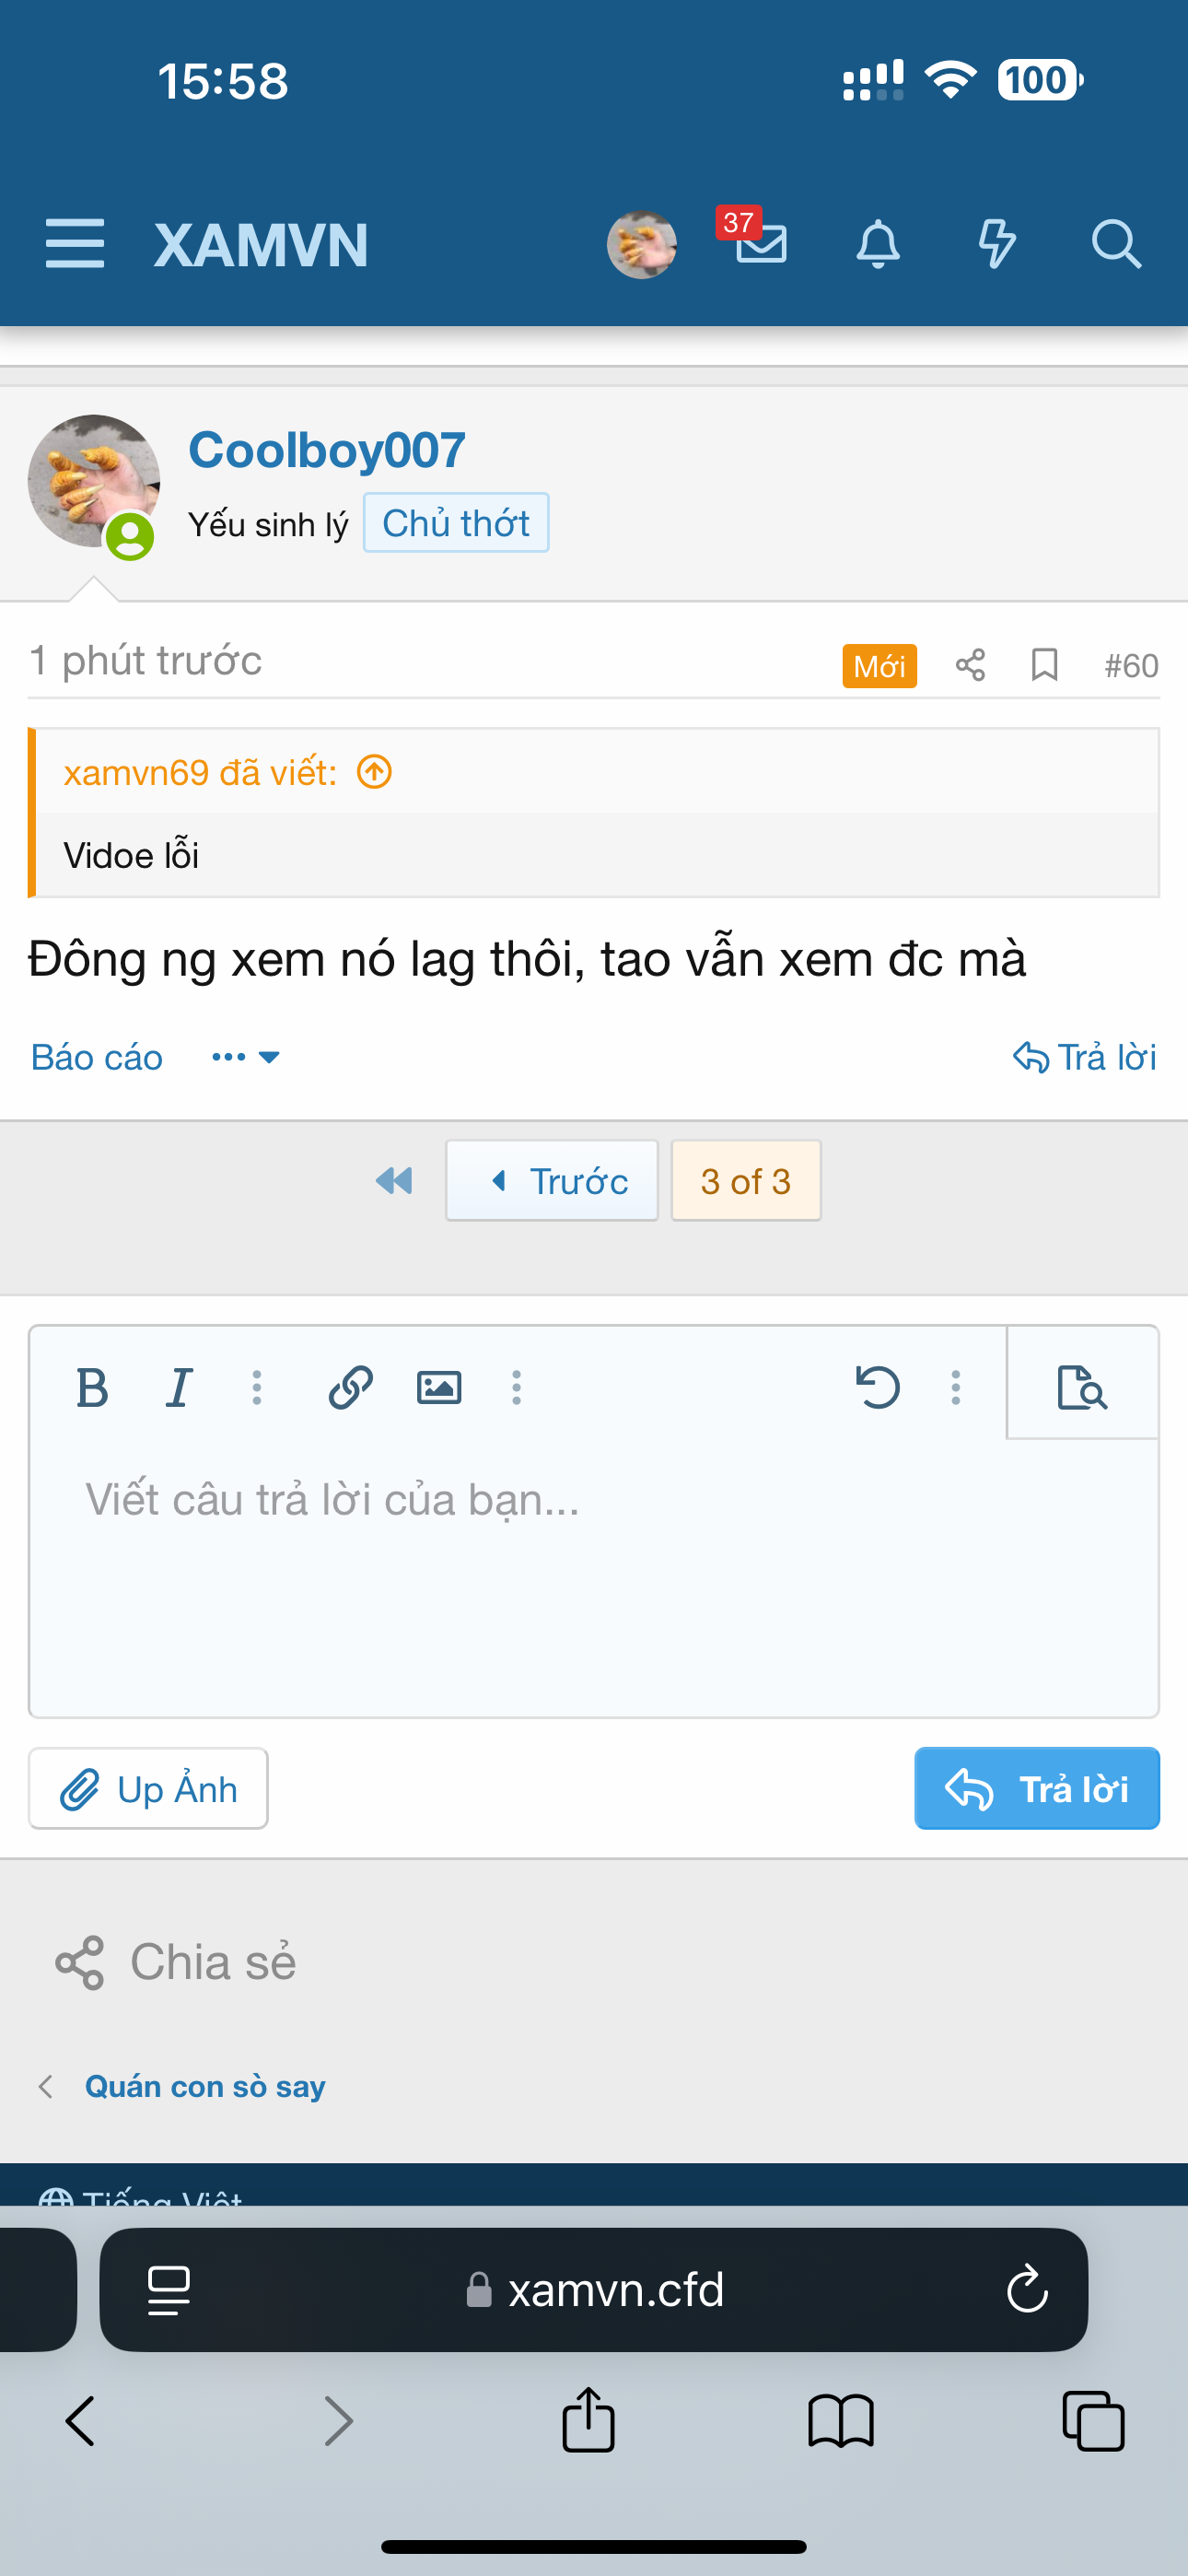Insert a link in the editor
The image size is (1188, 2576).
pos(350,1387)
